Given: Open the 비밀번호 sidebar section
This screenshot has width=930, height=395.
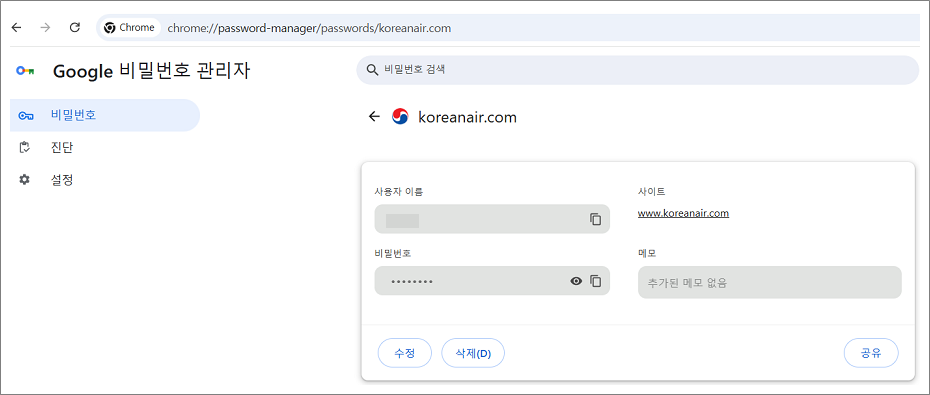Looking at the screenshot, I should pos(105,115).
